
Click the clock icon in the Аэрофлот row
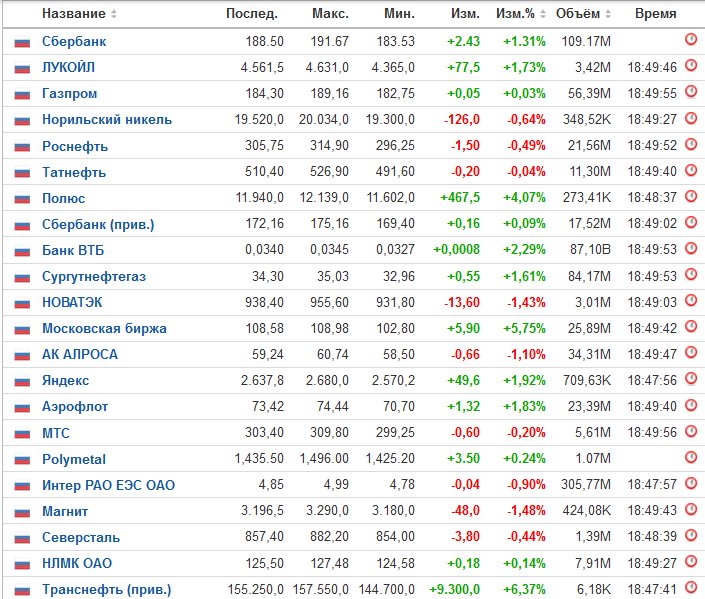point(691,405)
